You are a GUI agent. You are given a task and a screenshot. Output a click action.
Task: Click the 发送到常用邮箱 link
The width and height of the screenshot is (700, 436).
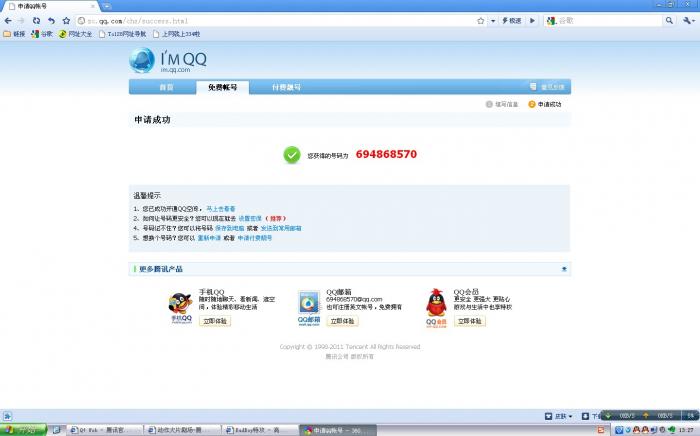click(281, 228)
